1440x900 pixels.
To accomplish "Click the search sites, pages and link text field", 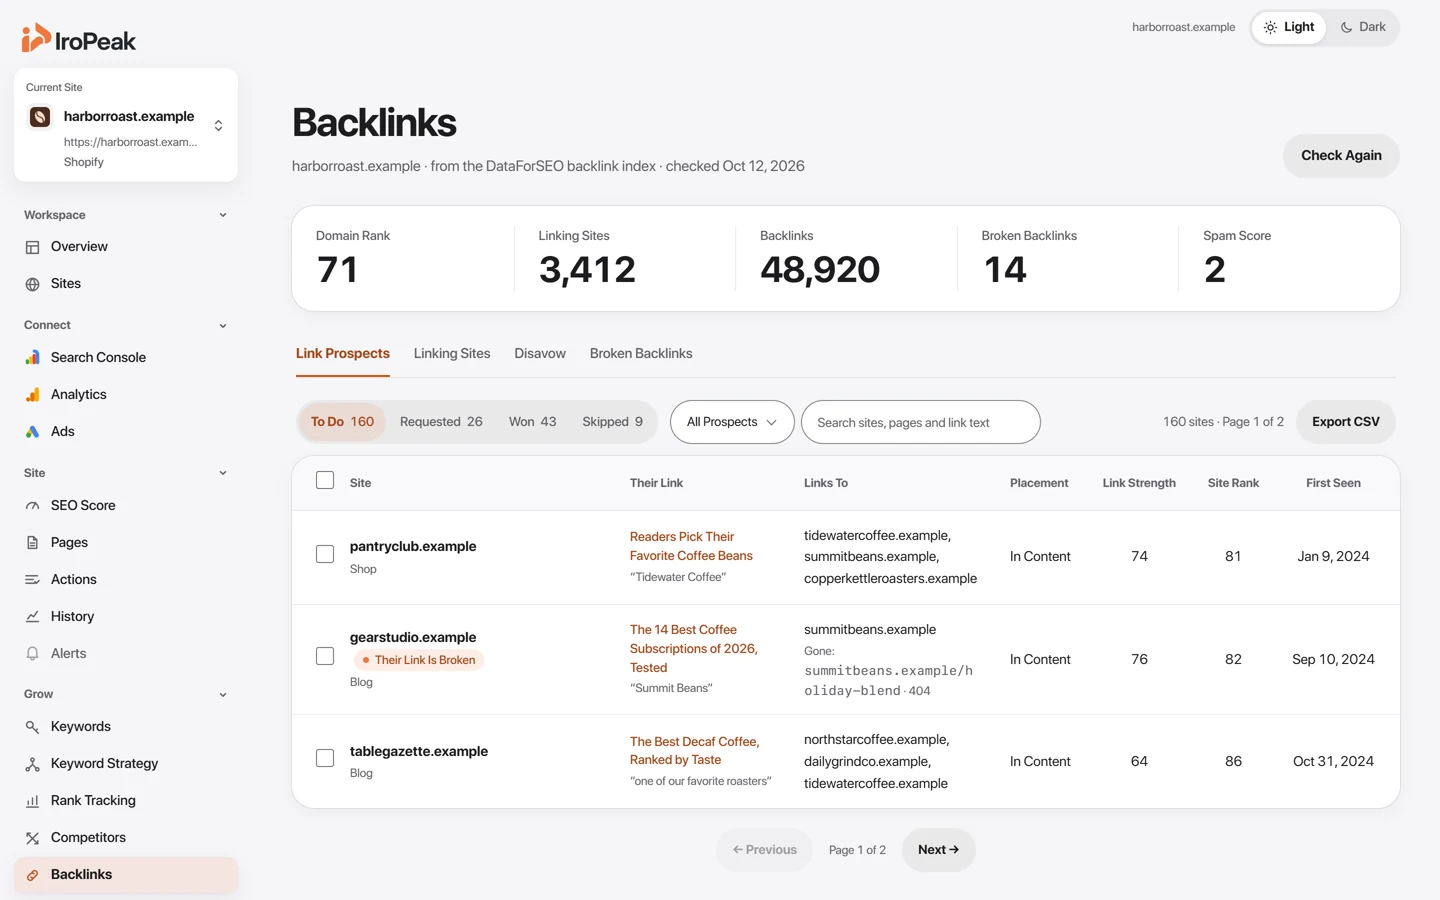I will (920, 422).
